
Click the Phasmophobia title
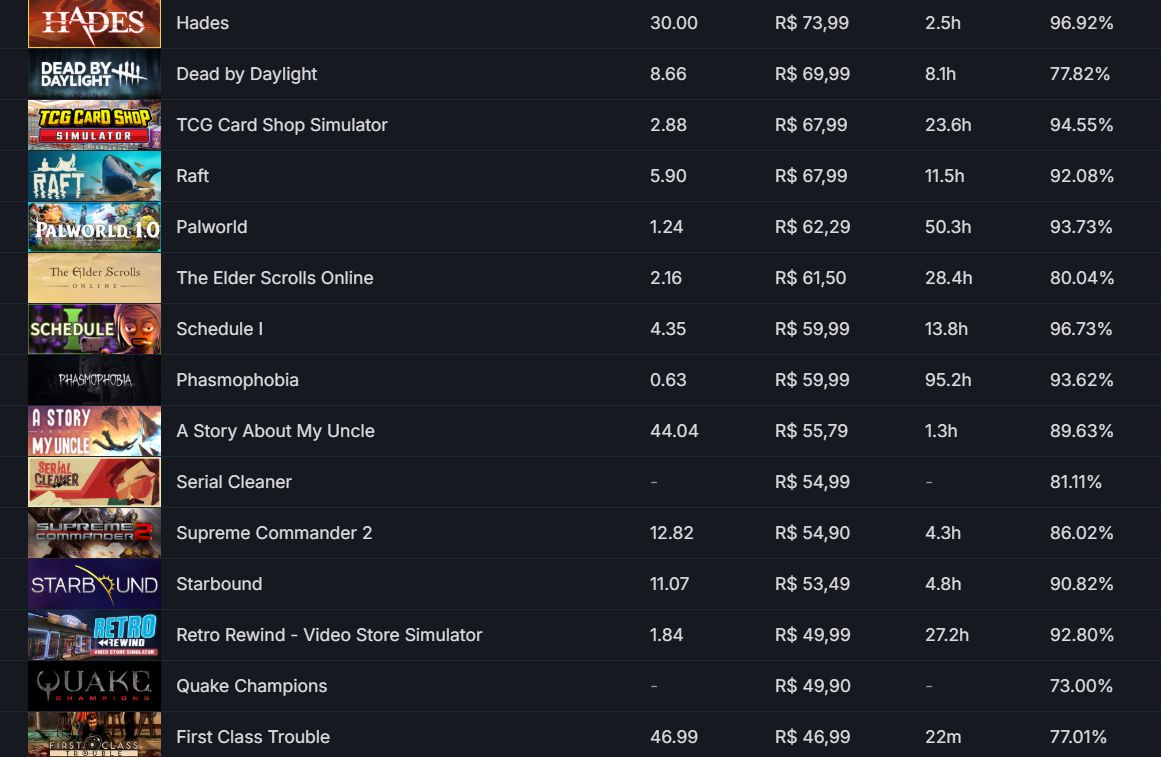(238, 380)
